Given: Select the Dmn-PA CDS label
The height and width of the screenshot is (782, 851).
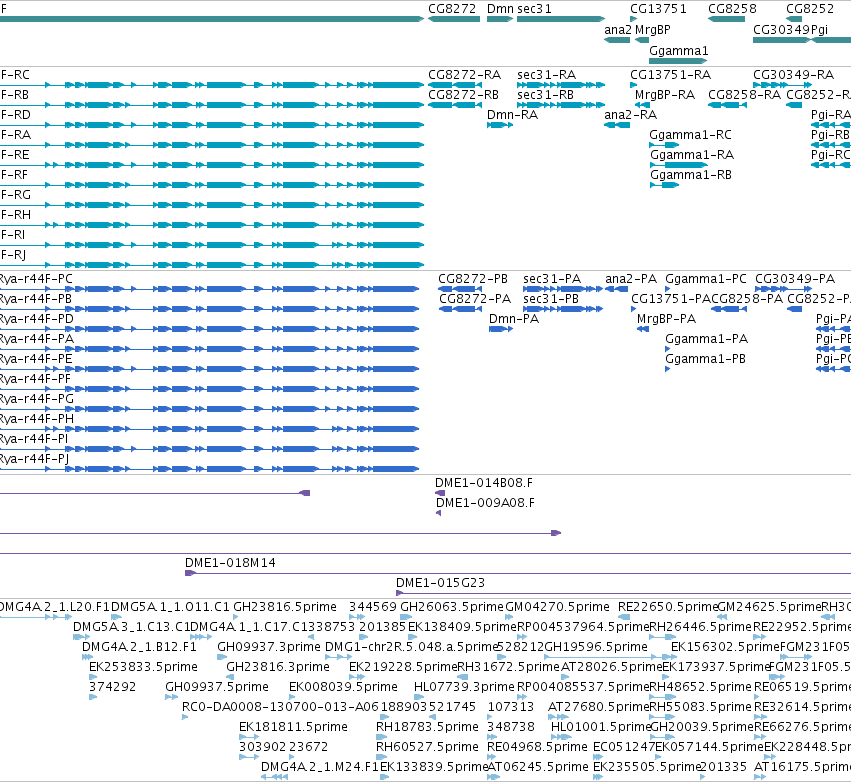Looking at the screenshot, I should pos(514,319).
